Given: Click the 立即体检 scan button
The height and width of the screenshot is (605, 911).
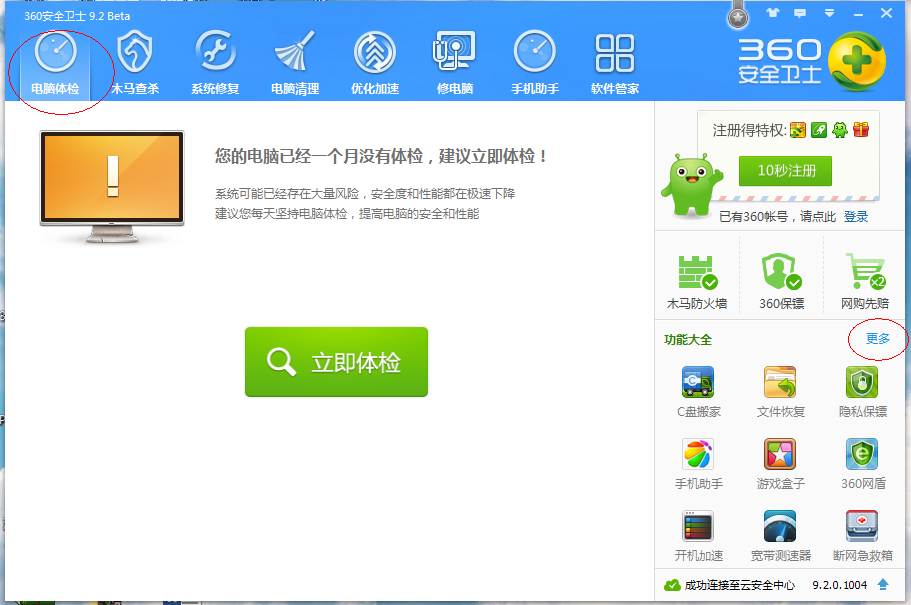Looking at the screenshot, I should click(x=336, y=362).
